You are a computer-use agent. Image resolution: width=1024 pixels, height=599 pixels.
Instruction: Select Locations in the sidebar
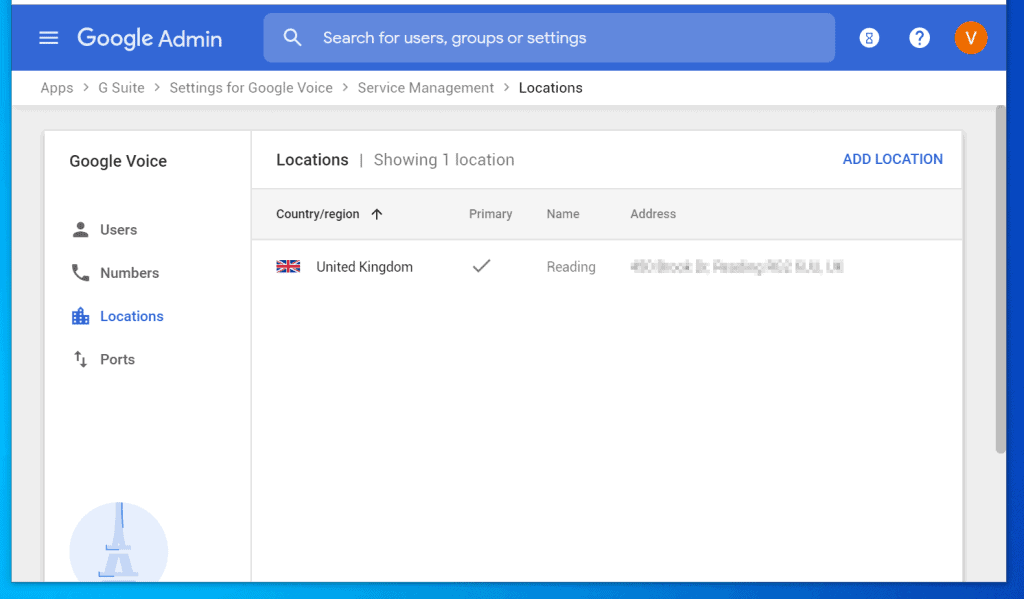coord(131,316)
